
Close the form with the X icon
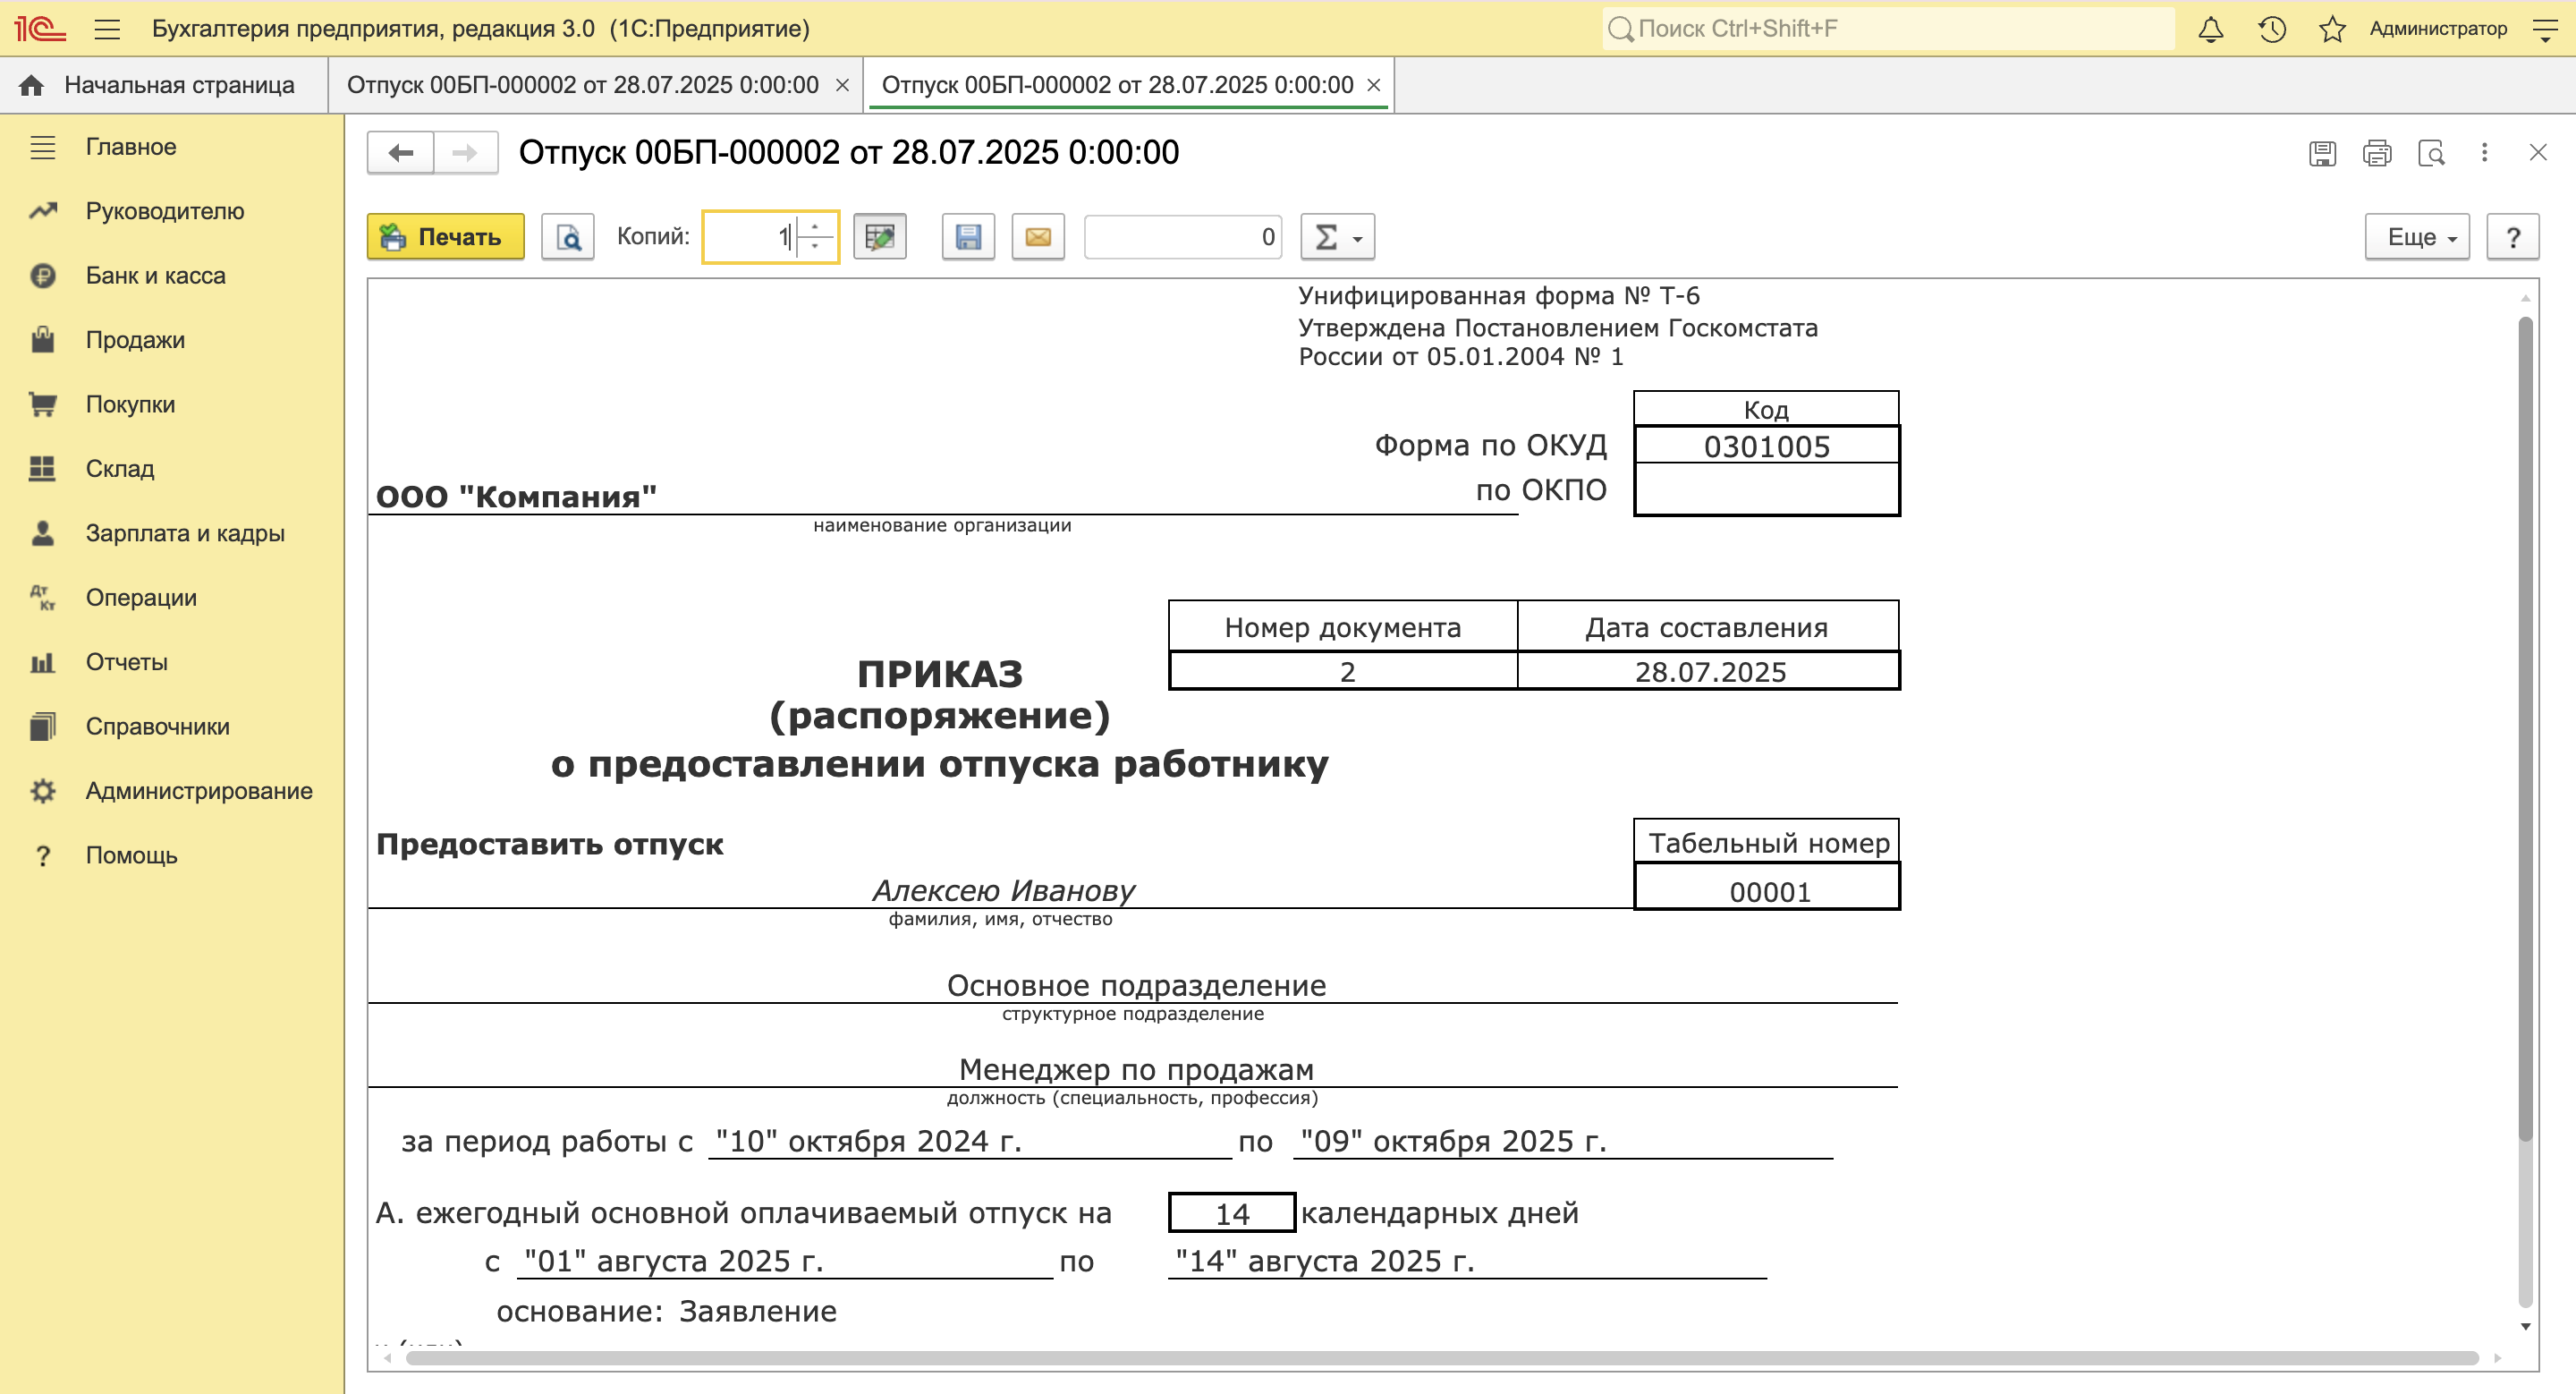pyautogui.click(x=2538, y=153)
